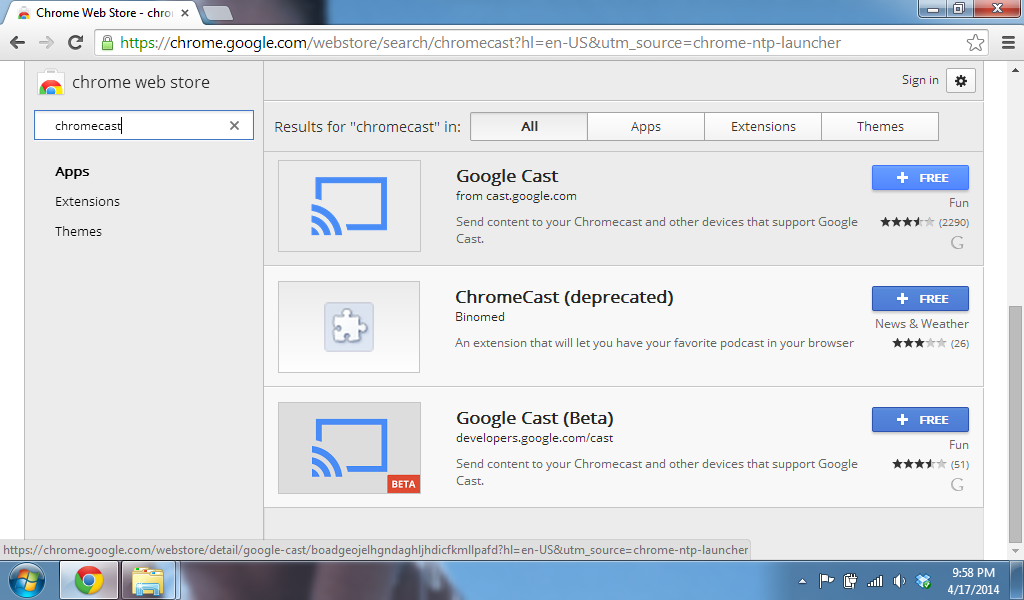Click the 'Fun' category under Google Cast (Beta)
Viewport: 1024px width, 600px height.
tap(959, 445)
